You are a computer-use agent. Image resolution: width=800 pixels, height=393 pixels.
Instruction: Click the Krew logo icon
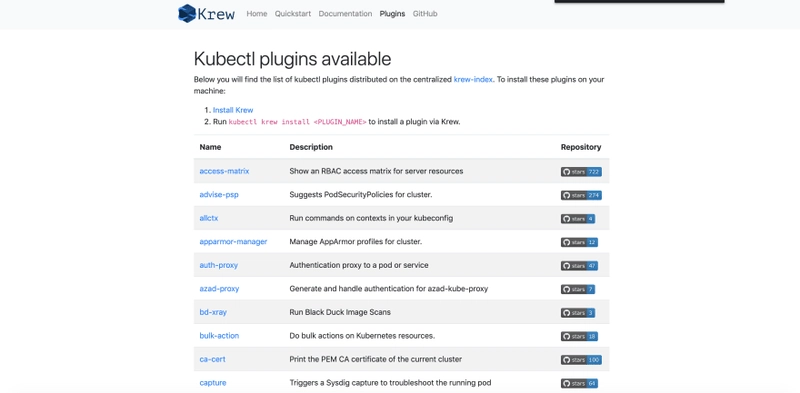[187, 13]
